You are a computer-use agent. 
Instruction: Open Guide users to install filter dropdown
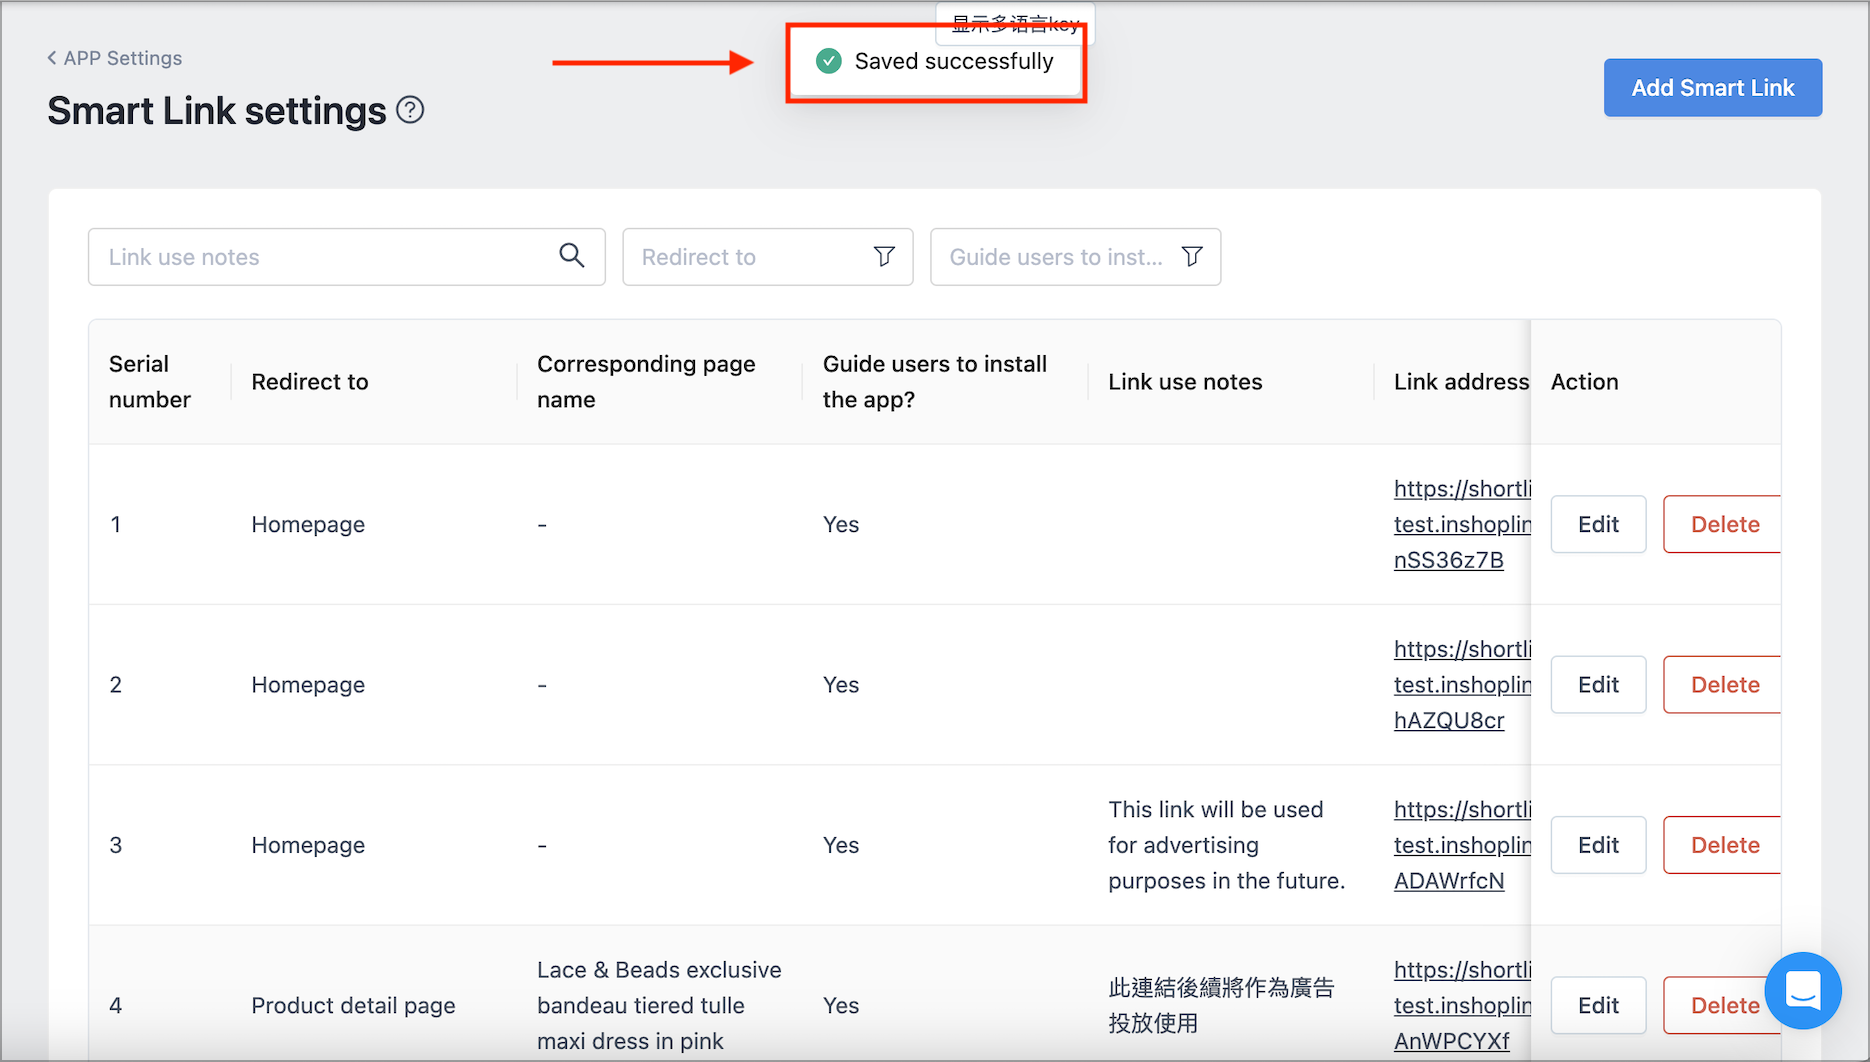click(1075, 257)
